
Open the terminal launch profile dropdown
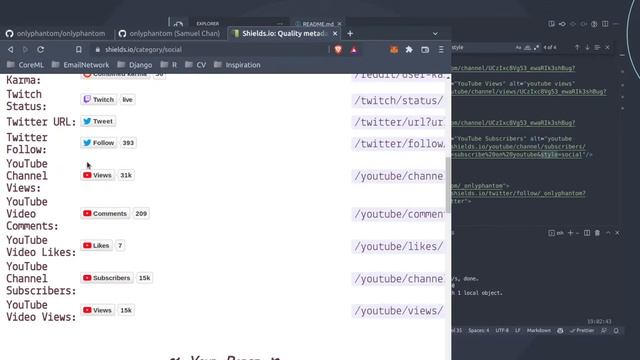tap(578, 233)
